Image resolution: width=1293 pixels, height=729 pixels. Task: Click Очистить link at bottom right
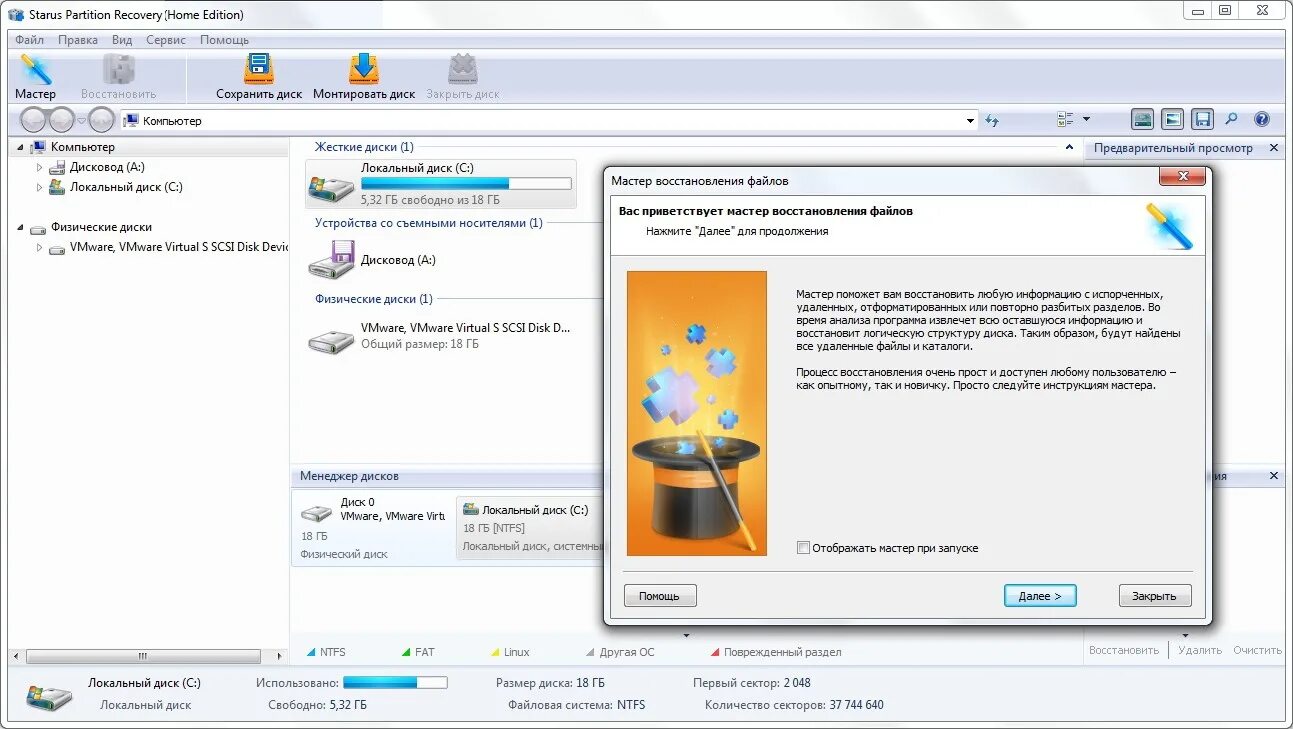(1257, 650)
